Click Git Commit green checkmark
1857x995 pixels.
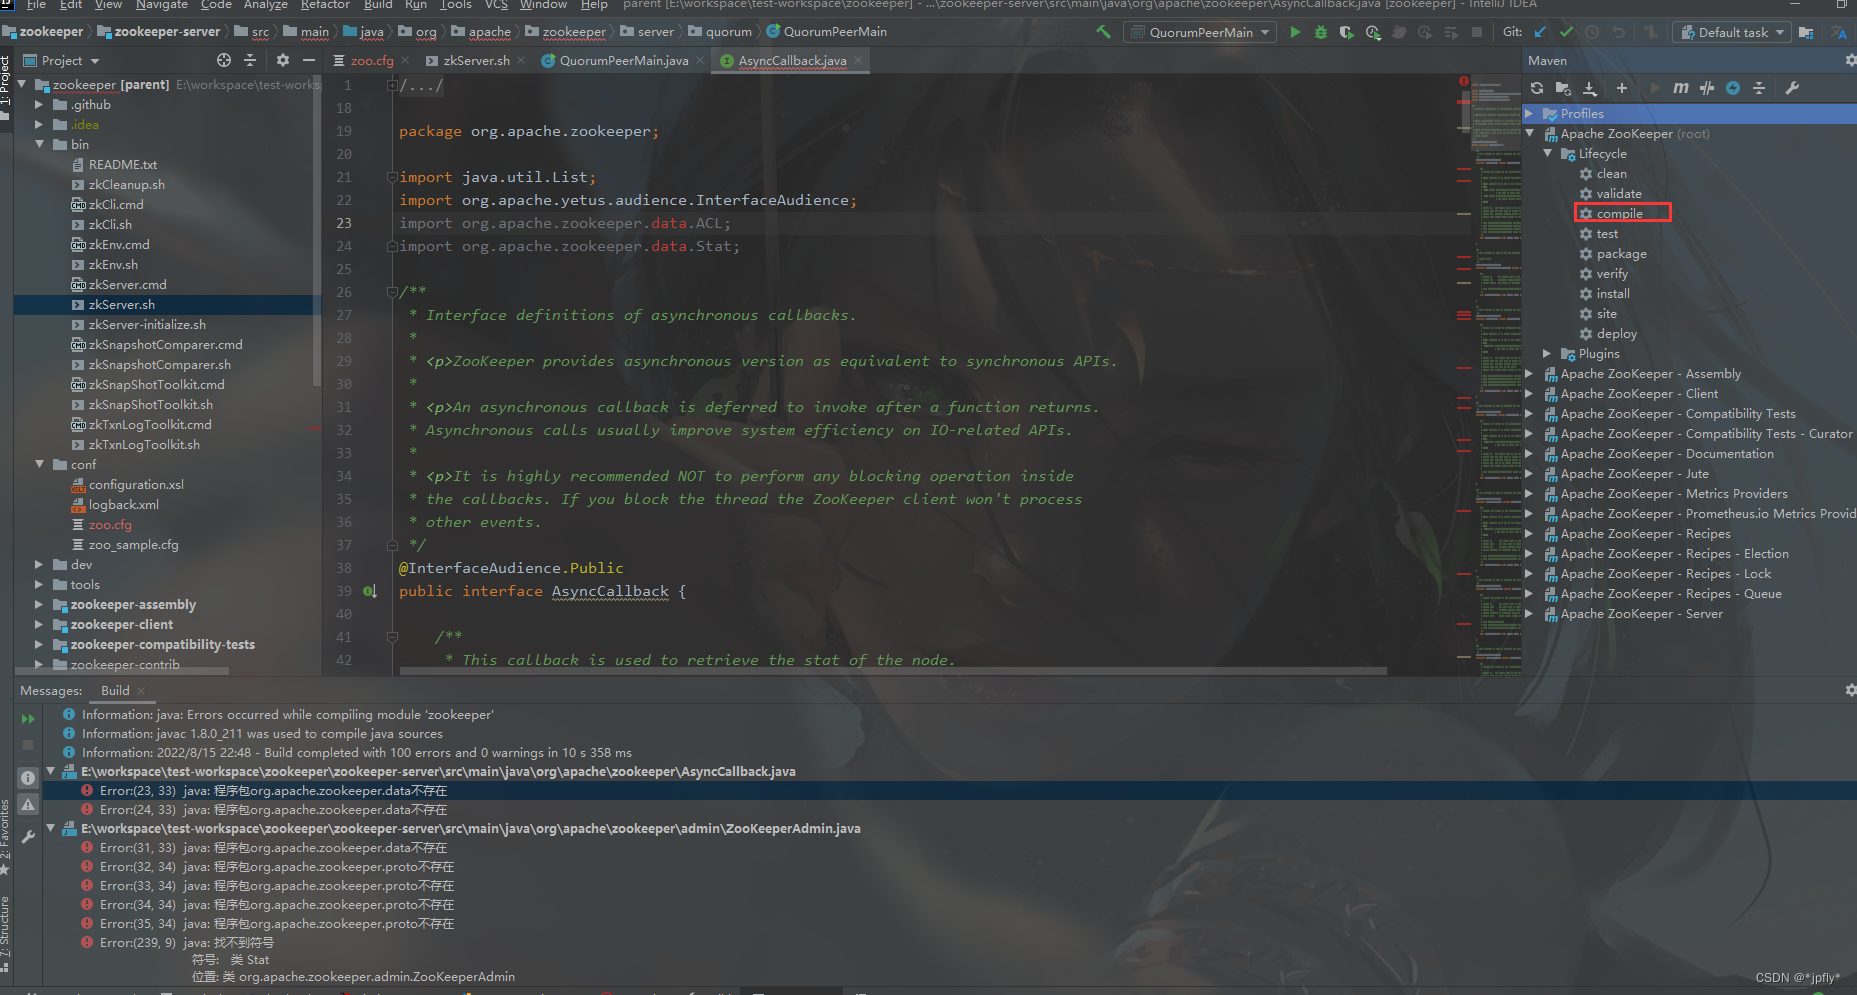(1566, 32)
